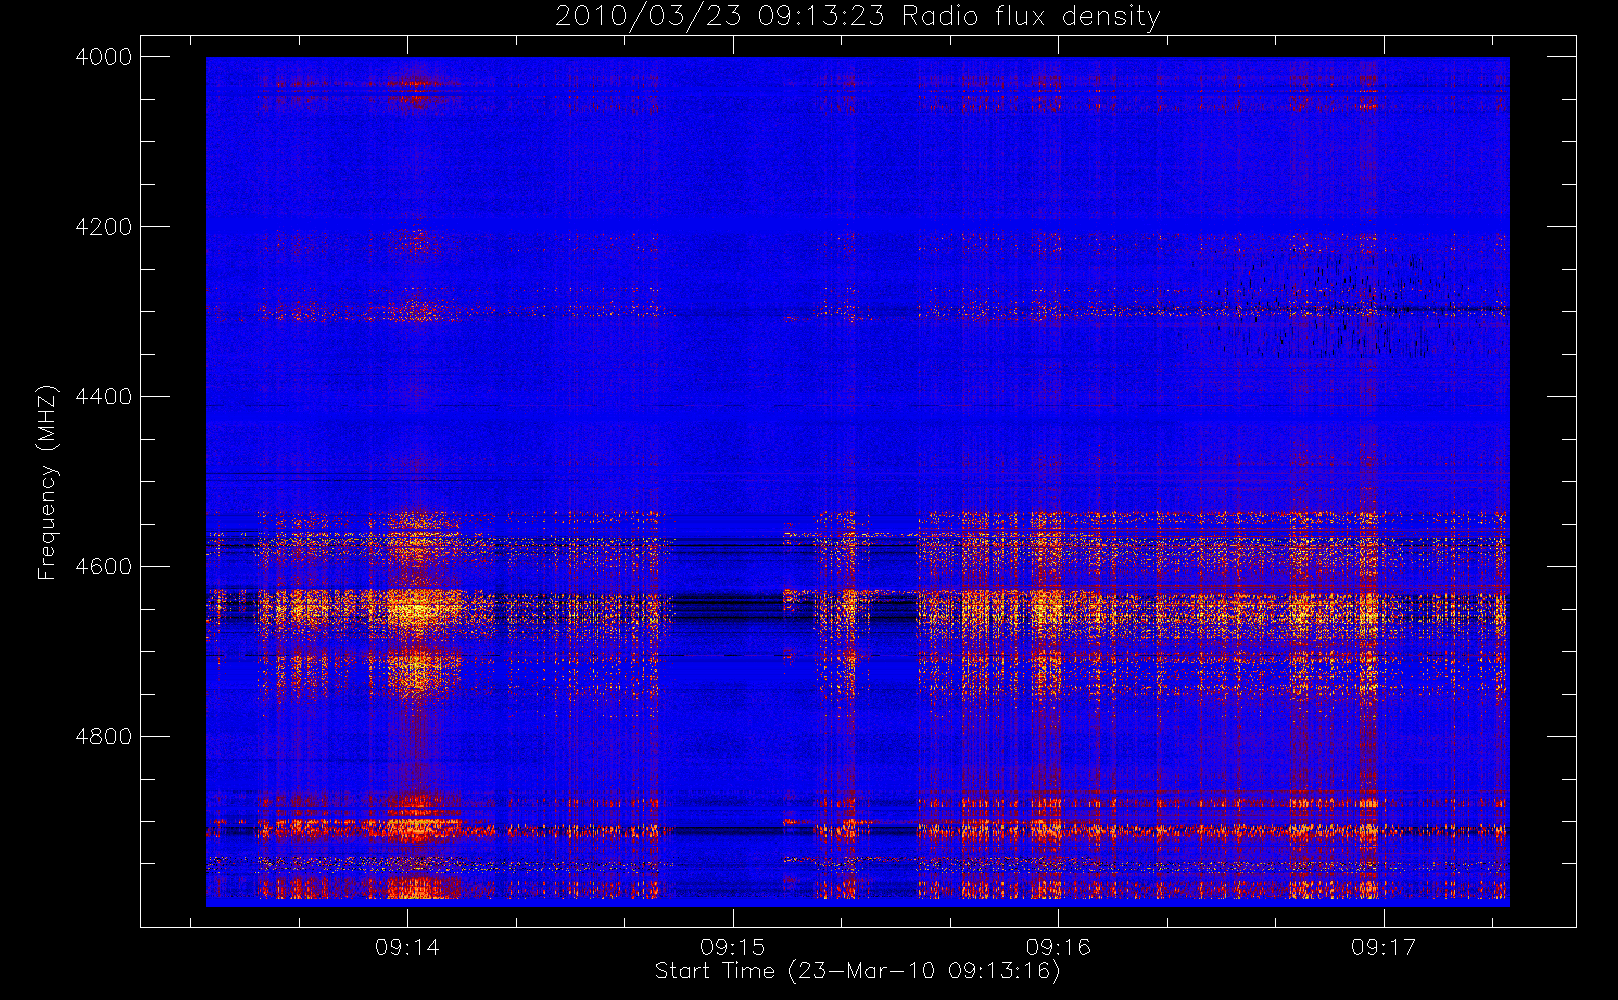The image size is (1618, 1000).
Task: Select the 4600 frequency tick label
Action: [x=104, y=567]
